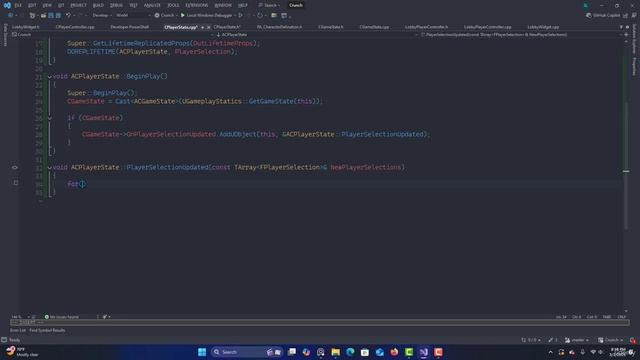Open the ACPlayerState class navigation dropdown

[316, 35]
